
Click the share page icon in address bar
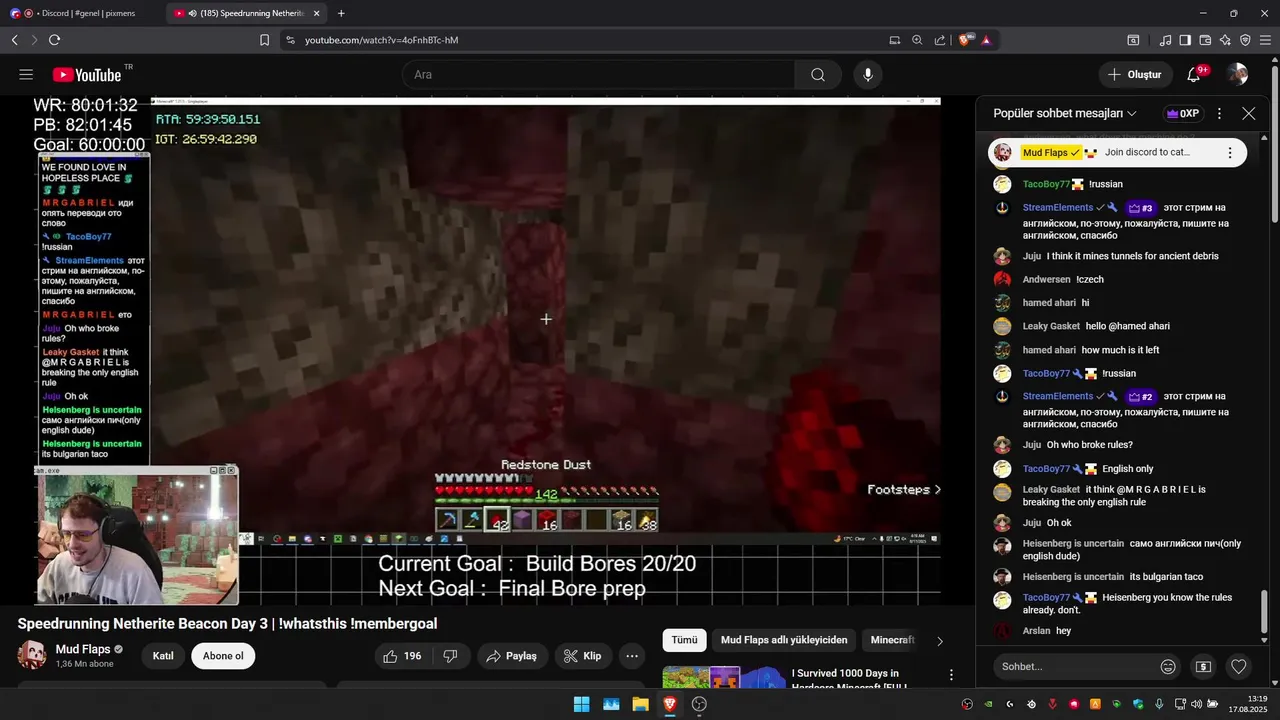[940, 40]
